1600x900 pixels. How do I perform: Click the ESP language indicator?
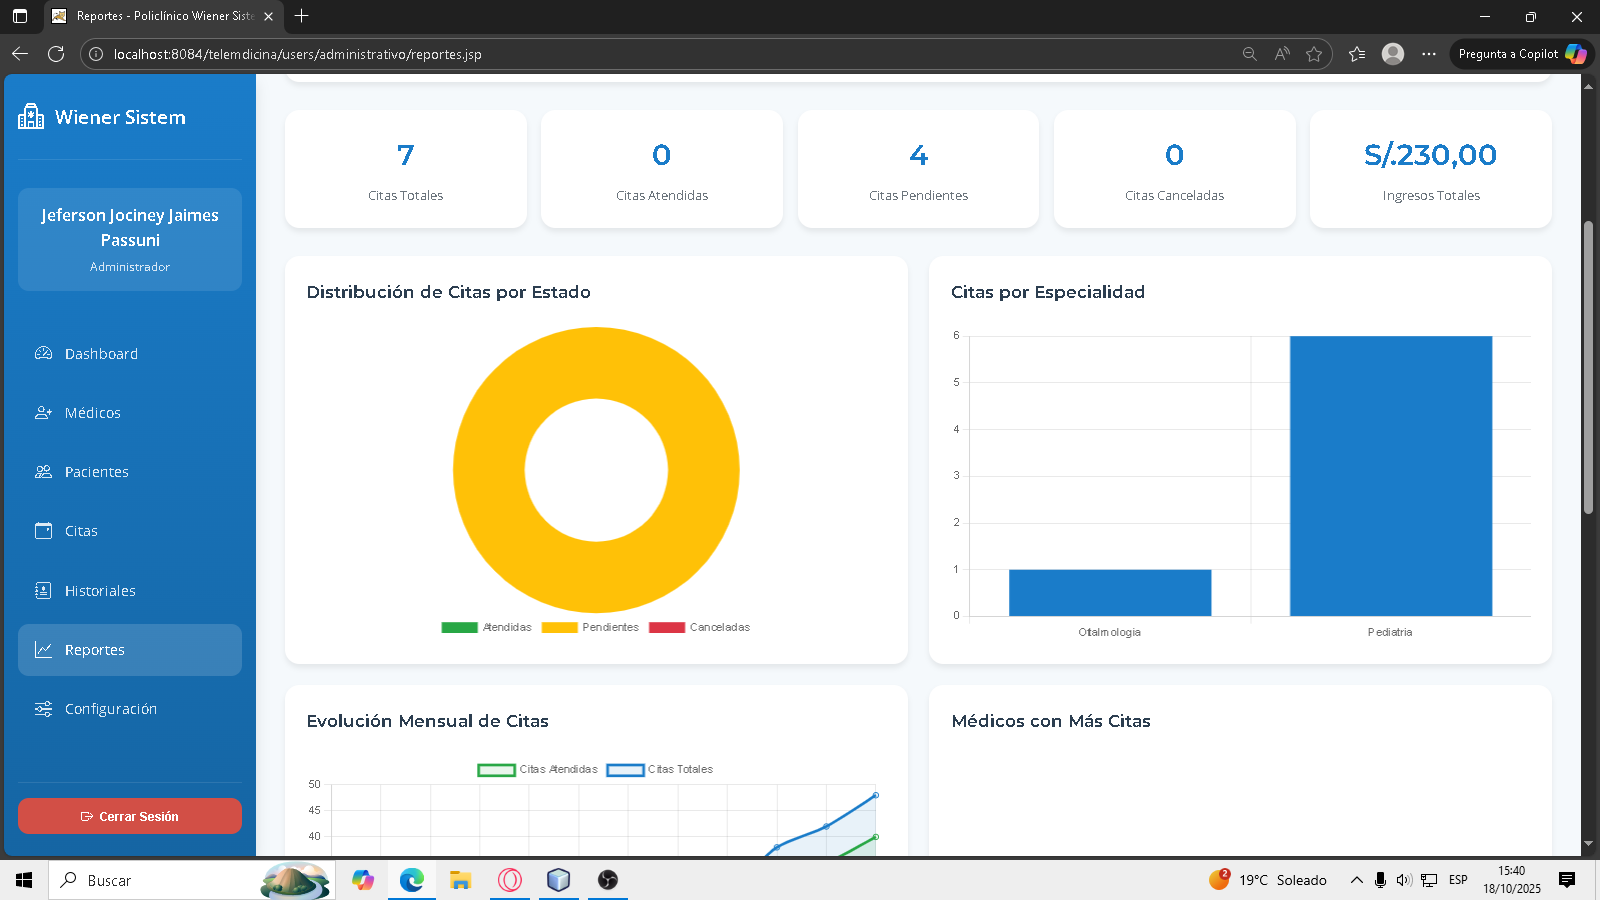tap(1459, 880)
